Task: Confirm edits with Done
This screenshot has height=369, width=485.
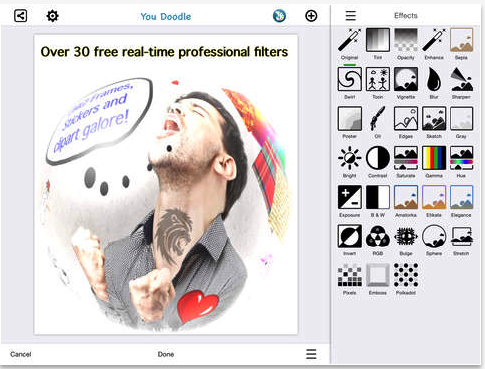Action: (166, 354)
